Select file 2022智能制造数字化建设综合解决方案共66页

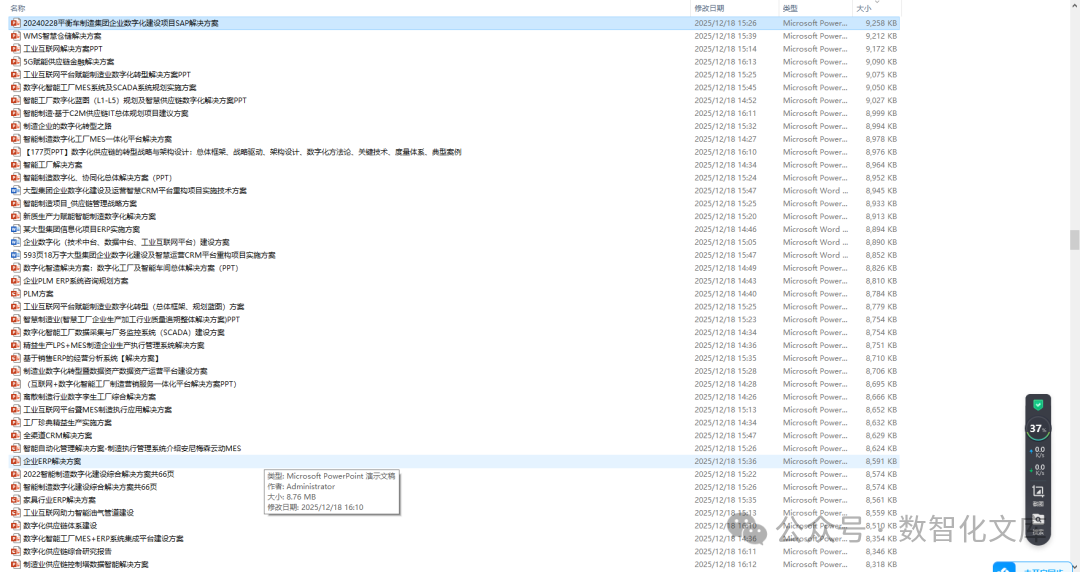pyautogui.click(x=98, y=474)
